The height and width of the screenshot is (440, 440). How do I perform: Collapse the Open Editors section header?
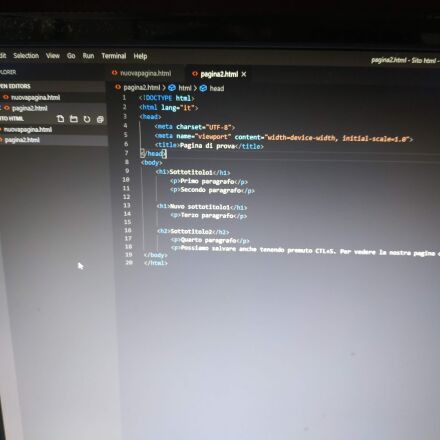pos(15,86)
